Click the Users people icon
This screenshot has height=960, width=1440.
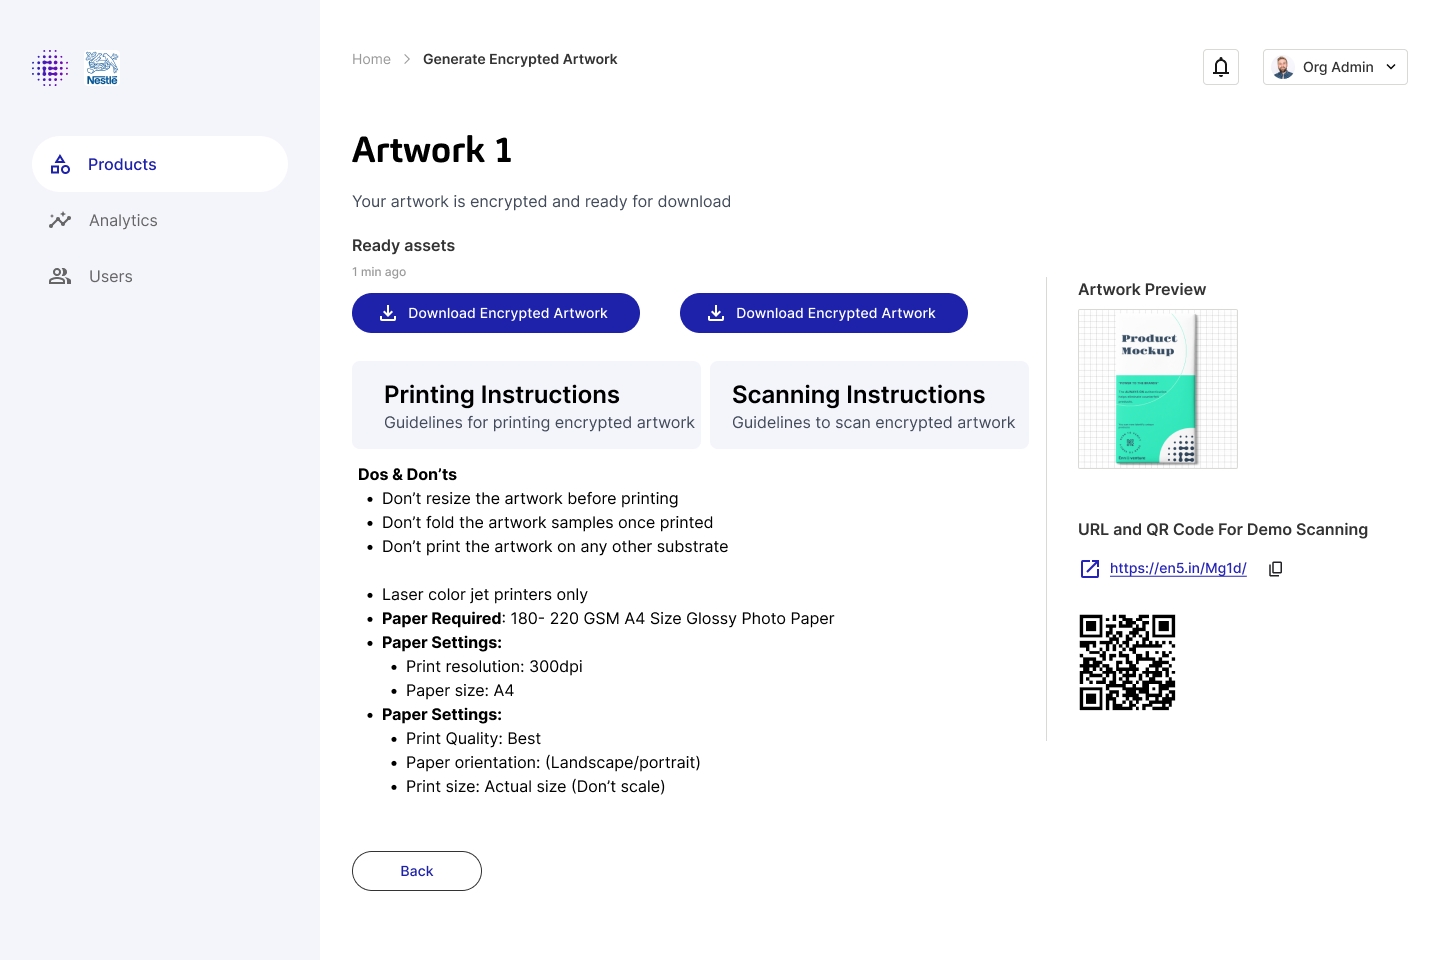[x=60, y=276]
